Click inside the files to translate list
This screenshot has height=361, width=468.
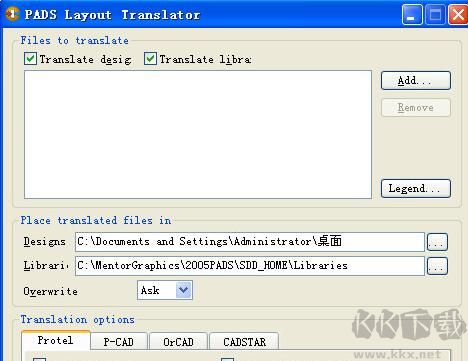(x=198, y=134)
